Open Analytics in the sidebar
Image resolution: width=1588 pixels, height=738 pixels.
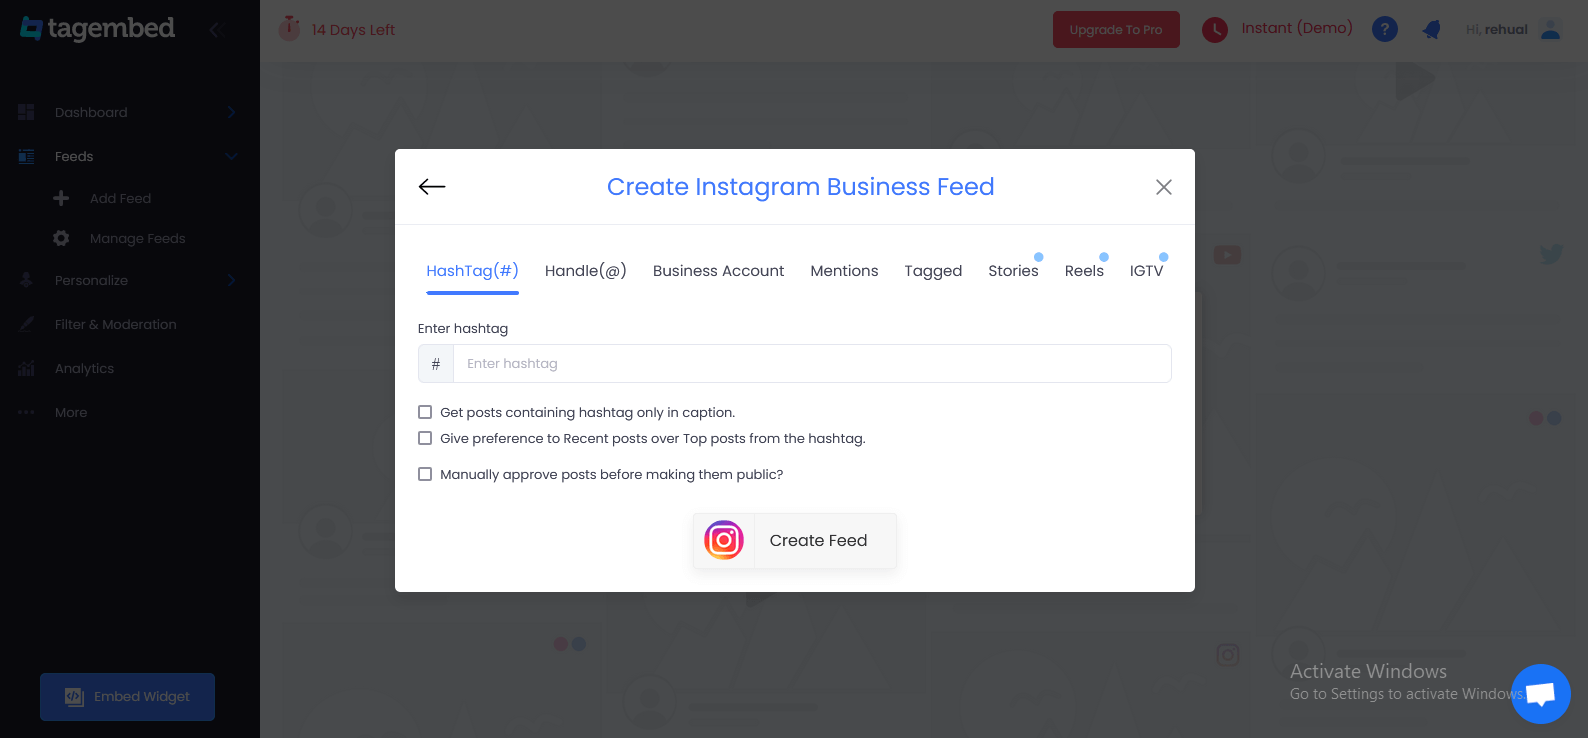click(x=84, y=368)
